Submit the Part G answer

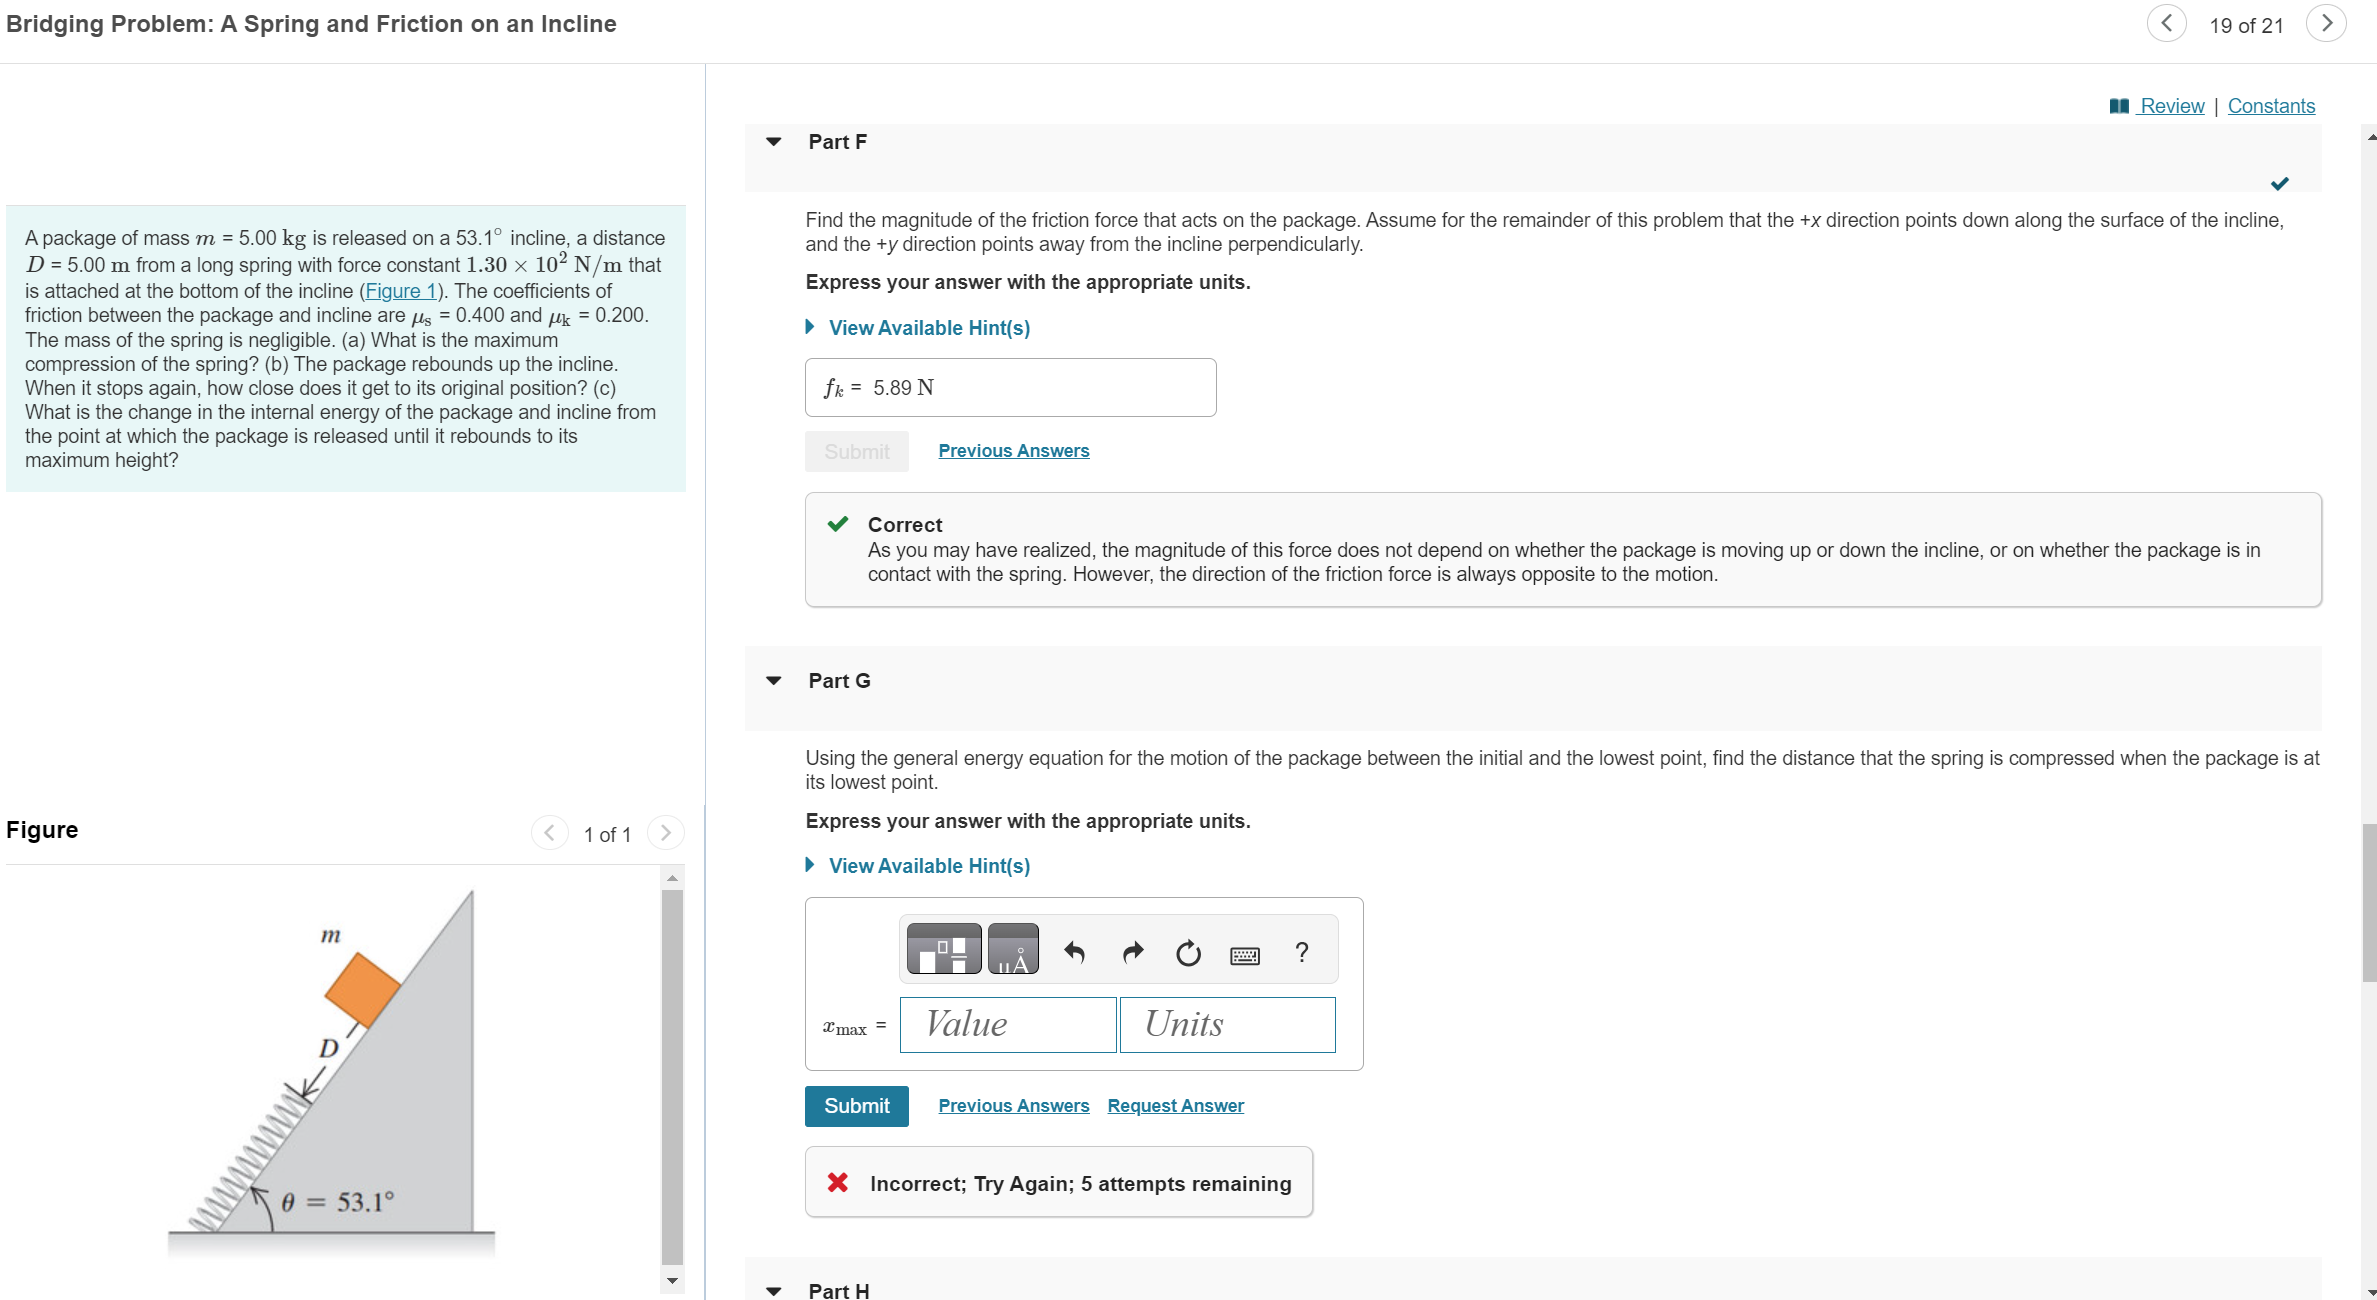[x=857, y=1106]
